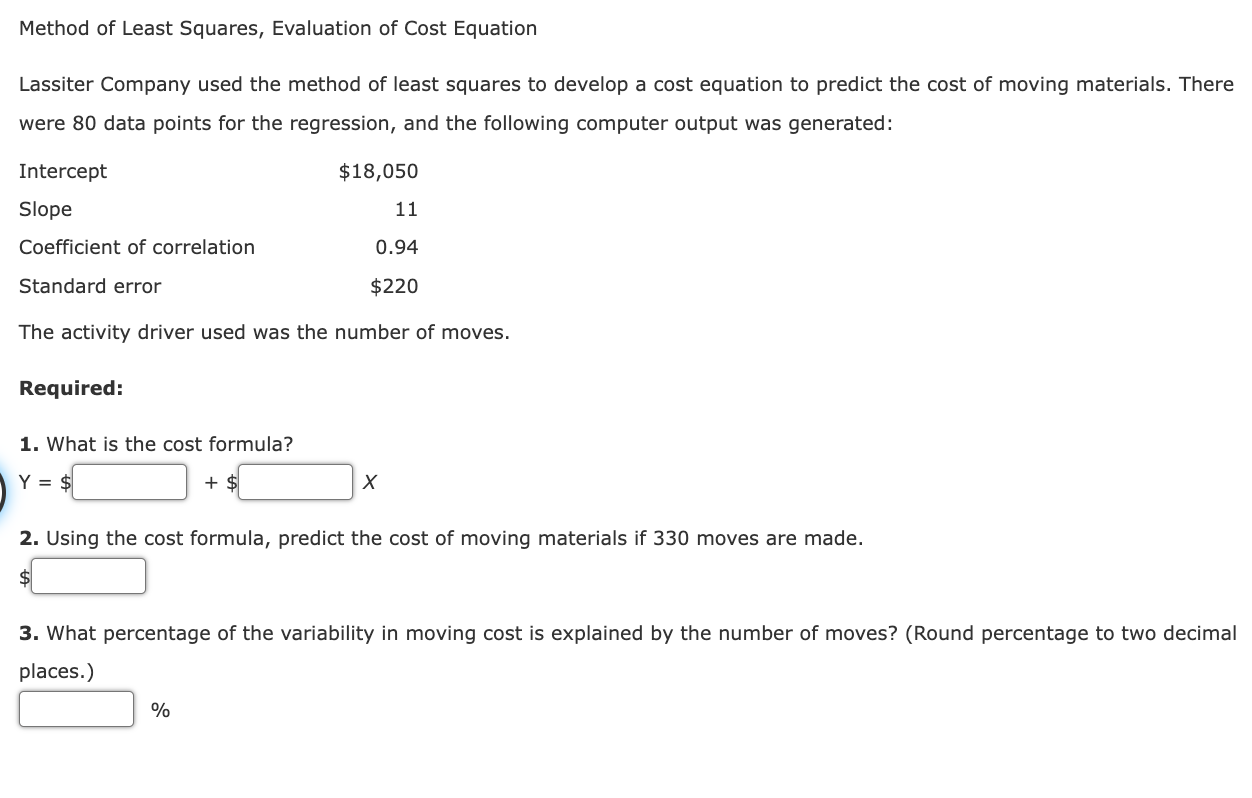Click the activity driver sentence about moves
This screenshot has width=1252, height=798.
point(265,332)
